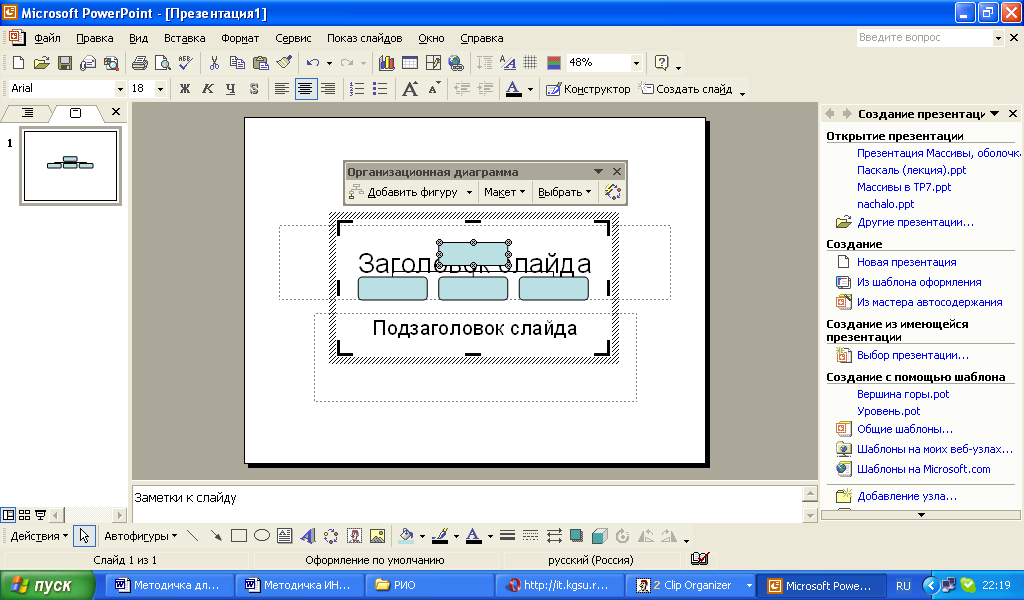Screen dimensions: 1024x600
Task: Use Format Painter brush
Action: coord(283,63)
